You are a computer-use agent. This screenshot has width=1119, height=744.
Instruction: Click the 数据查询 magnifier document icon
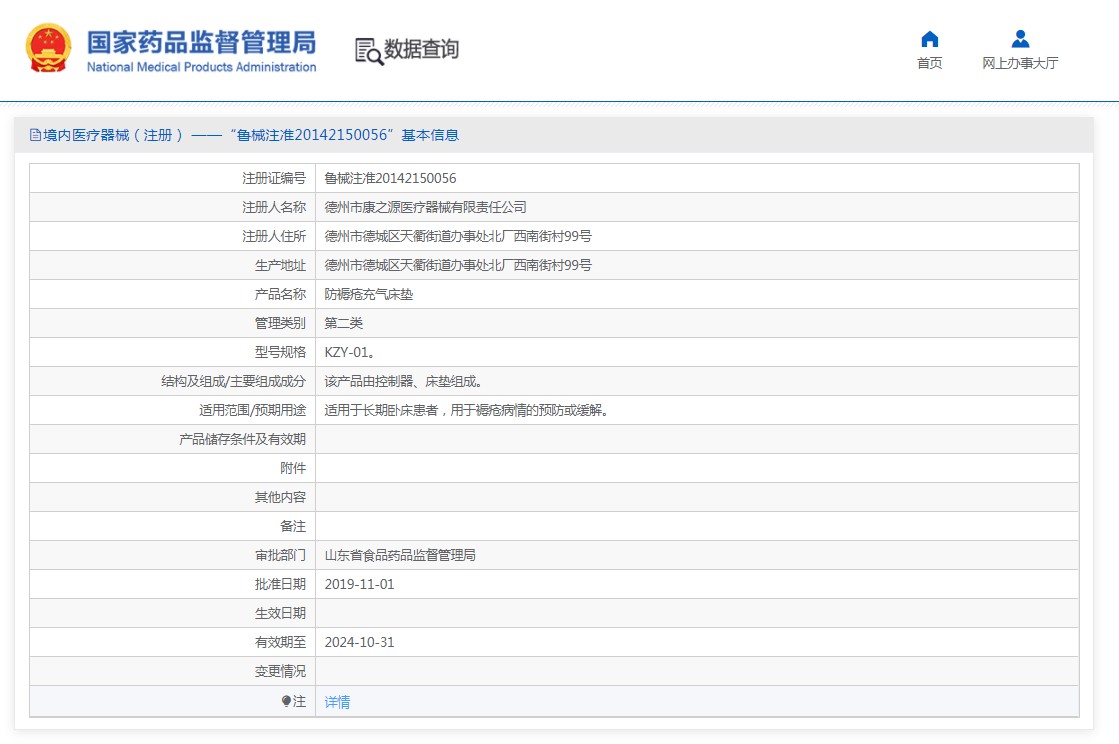coord(369,50)
